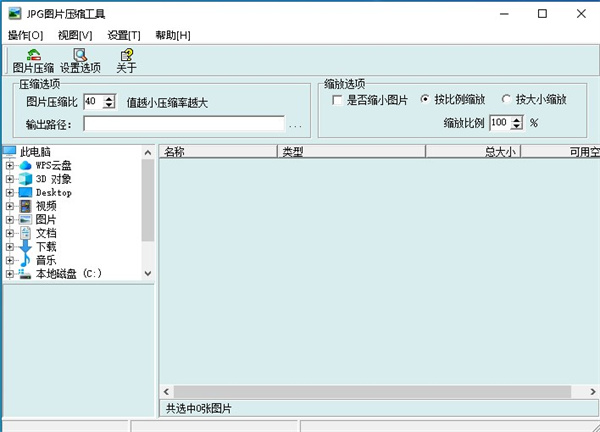
Task: Expand the Desktop tree node
Action: click(x=9, y=192)
